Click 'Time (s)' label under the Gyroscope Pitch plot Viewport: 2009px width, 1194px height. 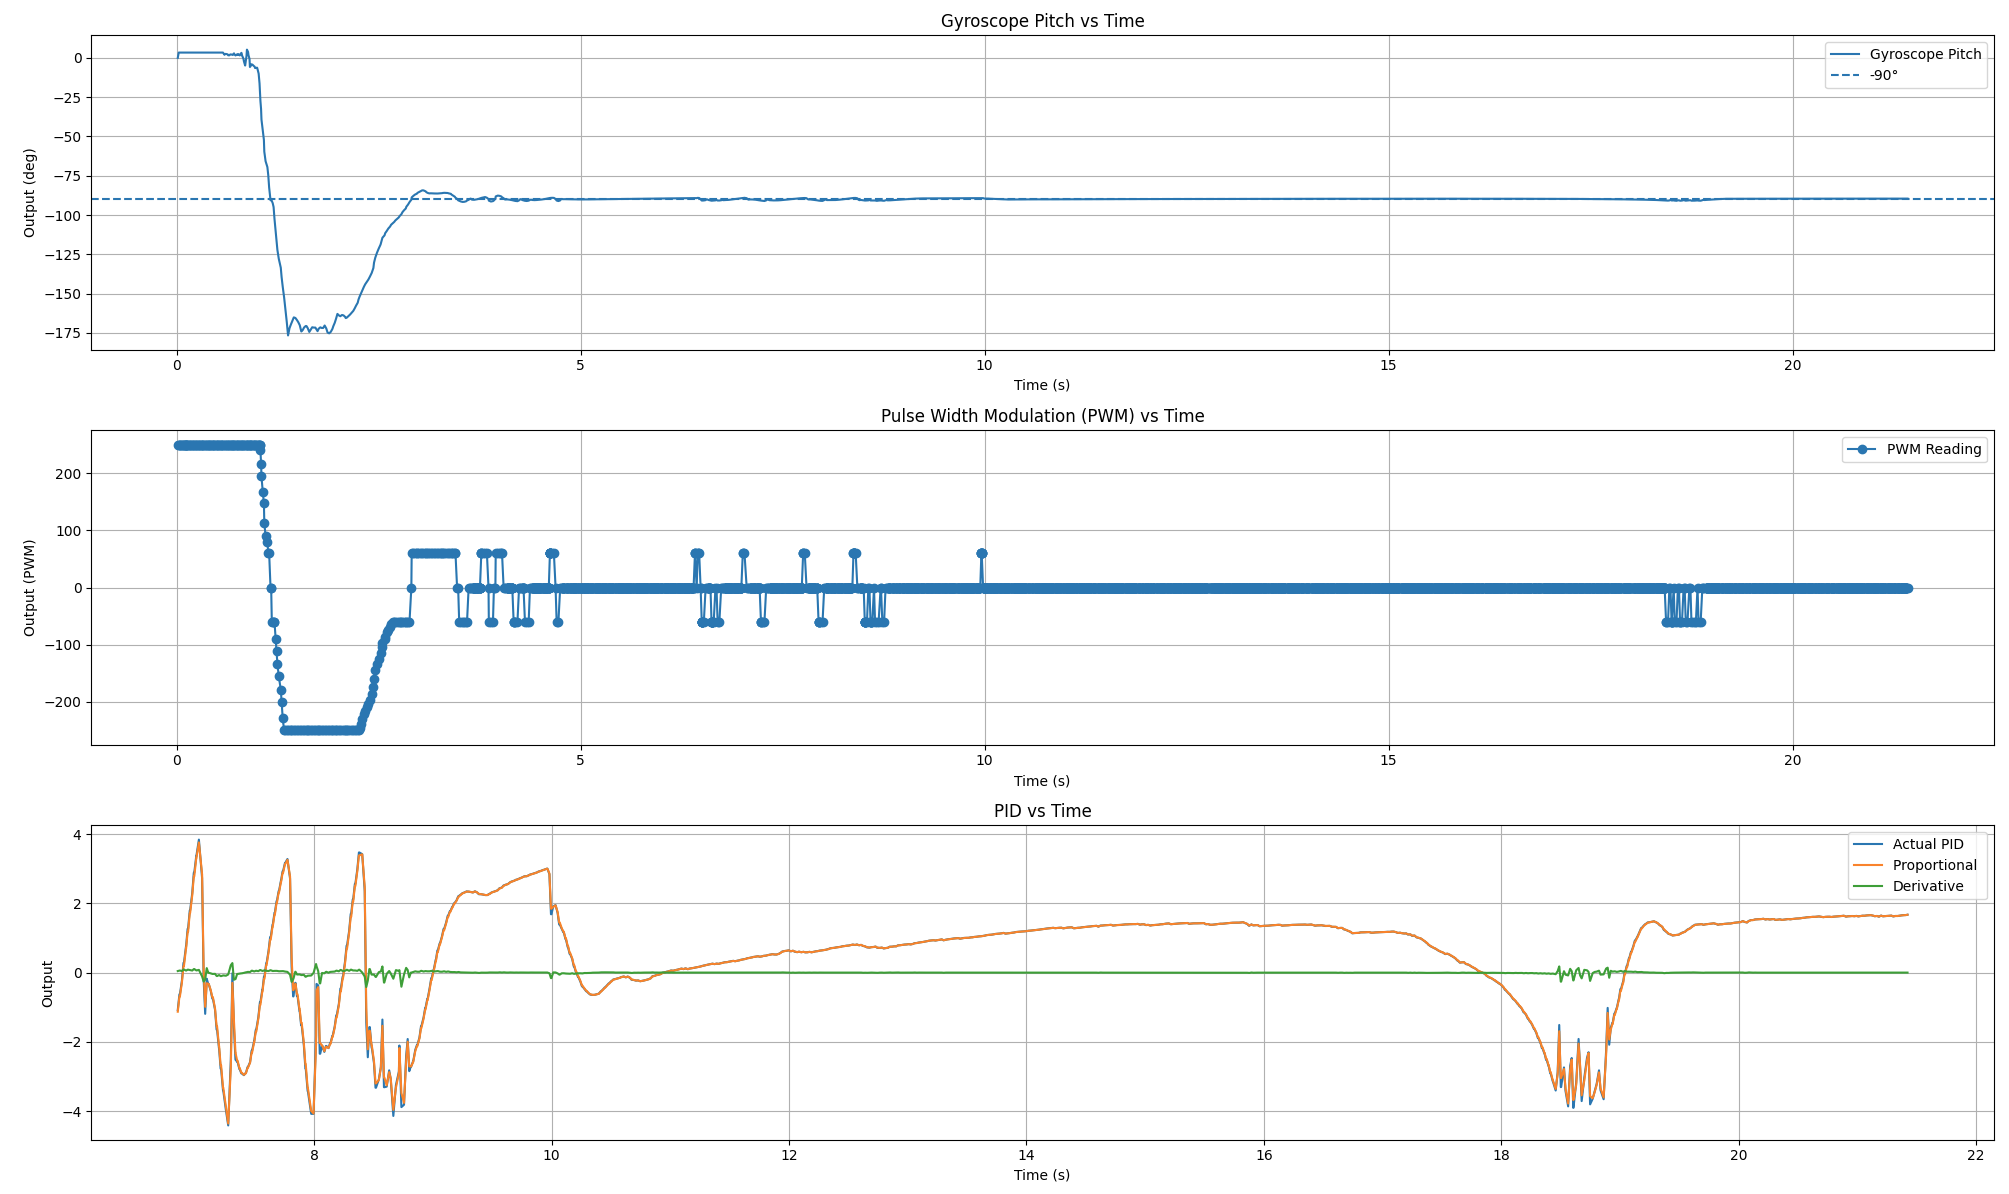click(1042, 385)
